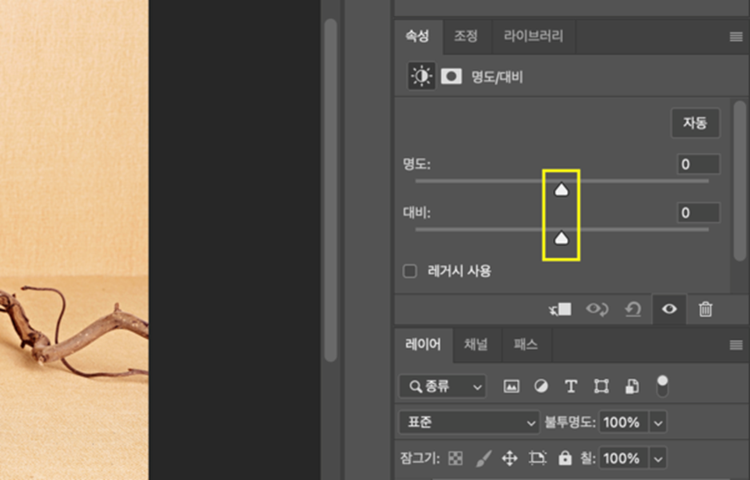Open 표준 blend mode dropdown
Viewport: 750px width, 480px height.
tap(469, 423)
